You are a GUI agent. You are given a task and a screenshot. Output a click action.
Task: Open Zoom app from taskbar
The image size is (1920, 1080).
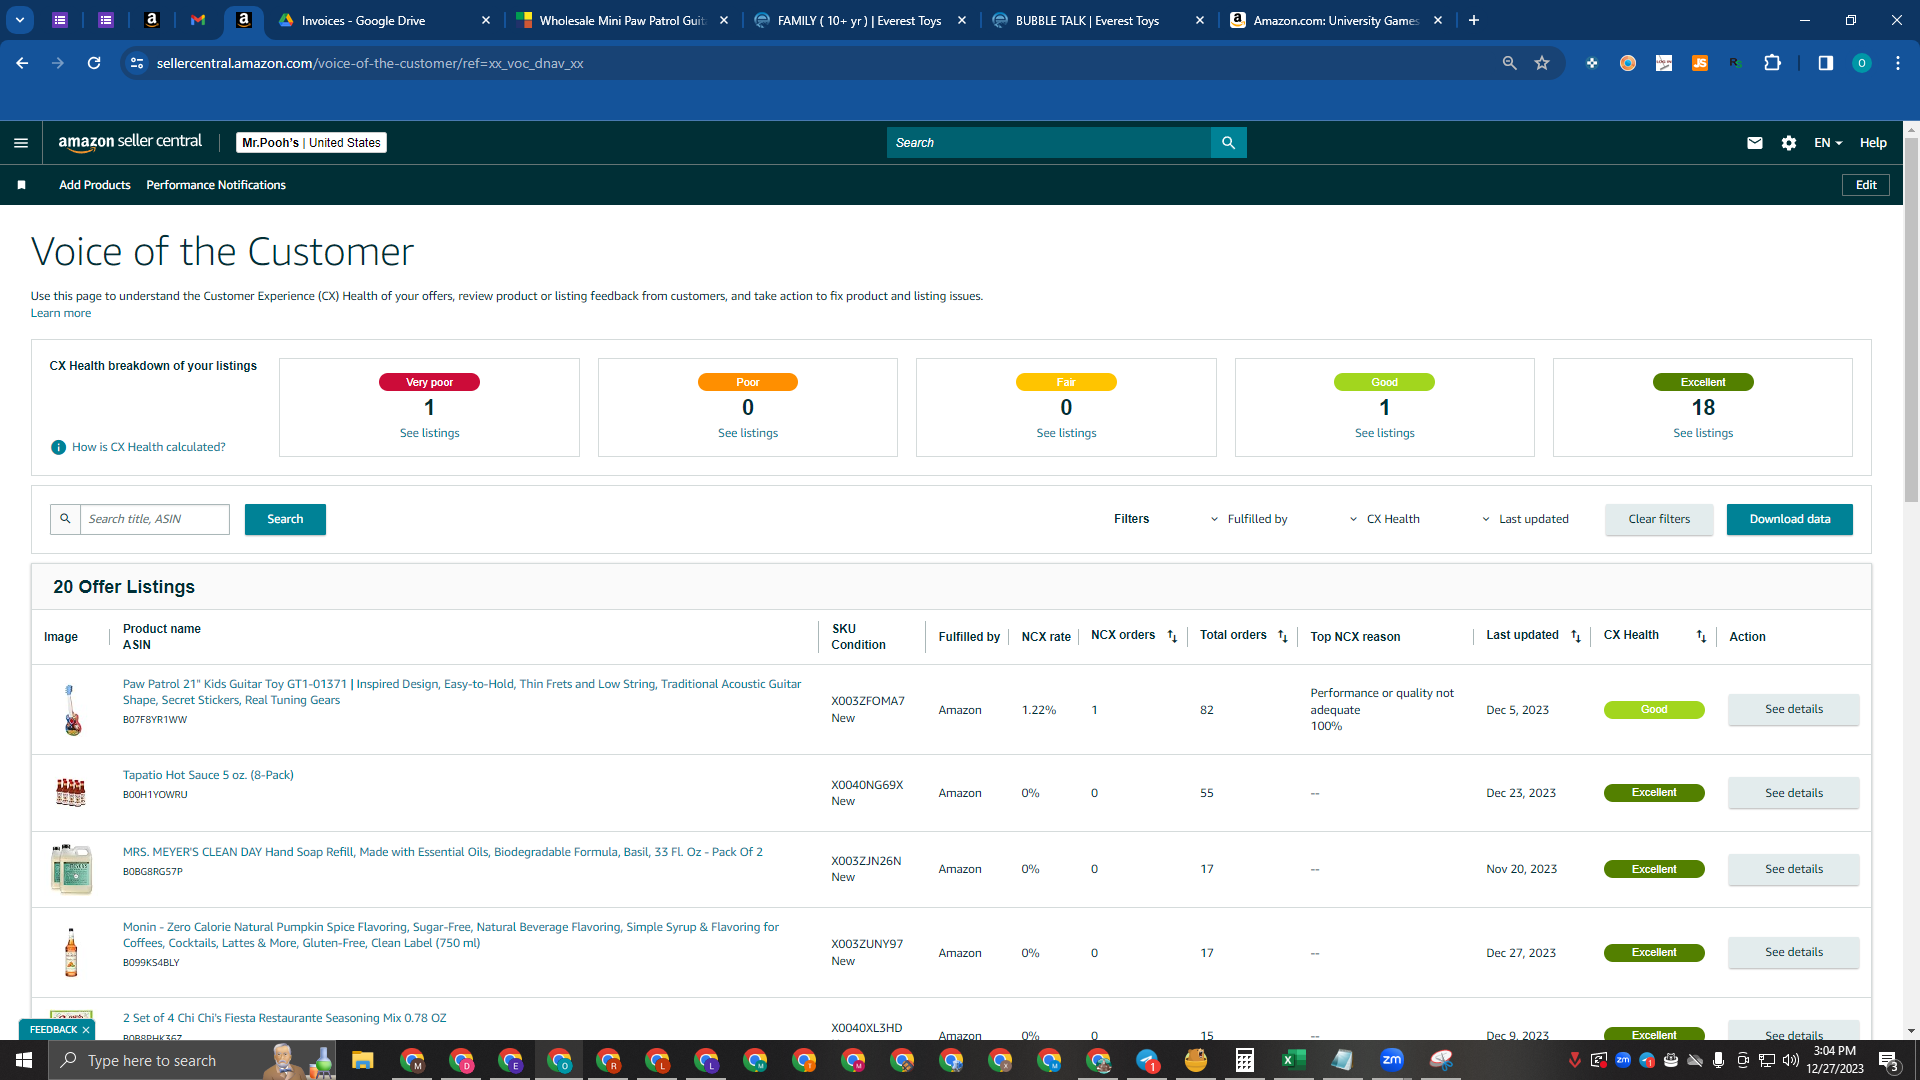pos(1391,1060)
